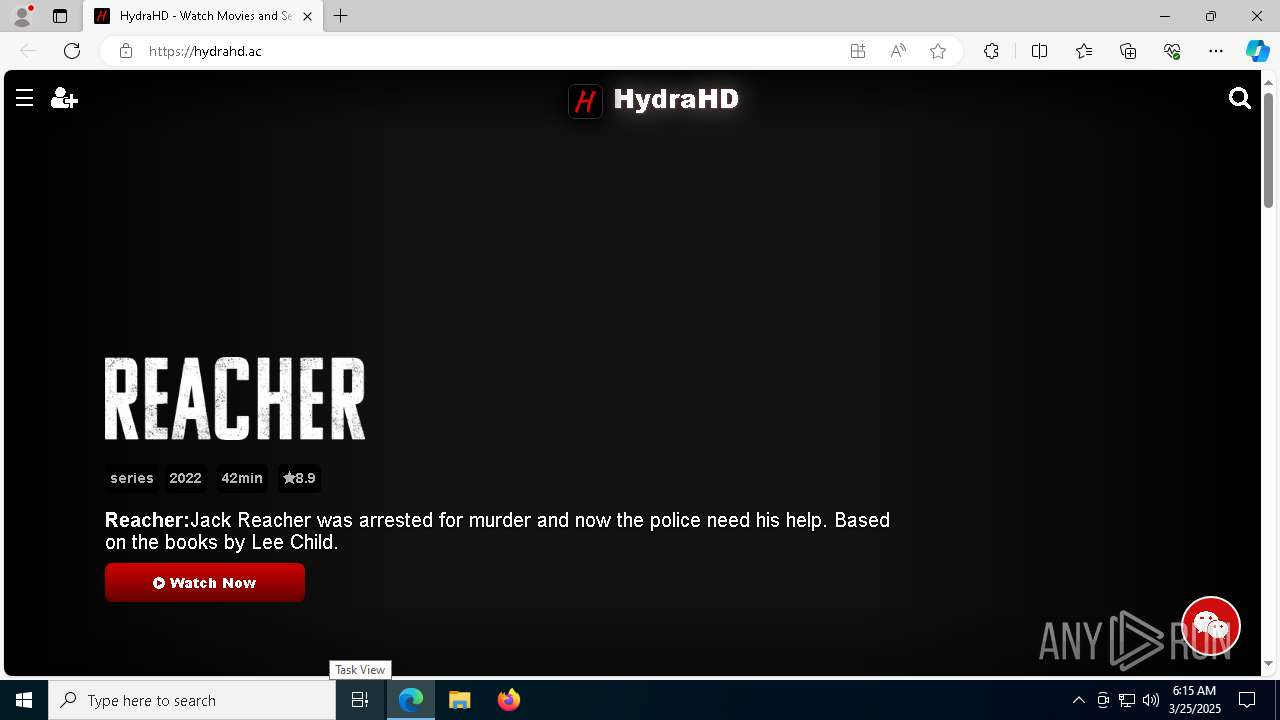Open the HydraHD site search magnifier
This screenshot has height=720, width=1280.
[x=1240, y=98]
